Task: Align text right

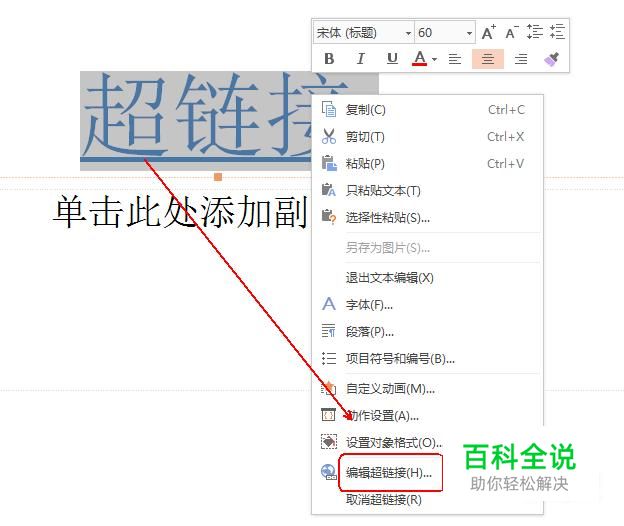Action: point(521,59)
